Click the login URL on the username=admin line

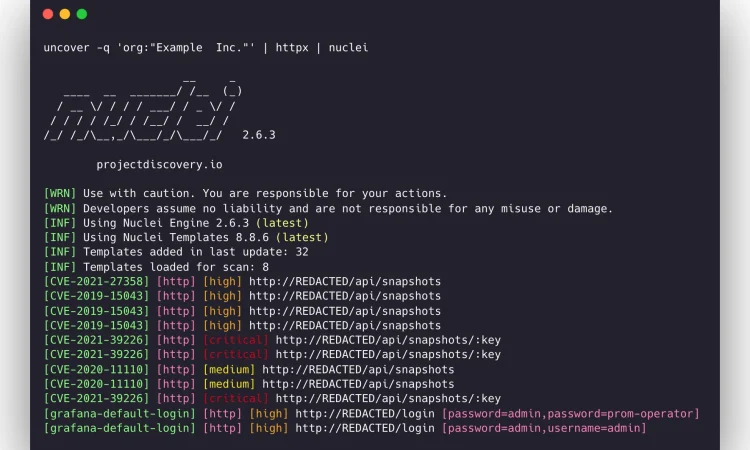click(365, 428)
